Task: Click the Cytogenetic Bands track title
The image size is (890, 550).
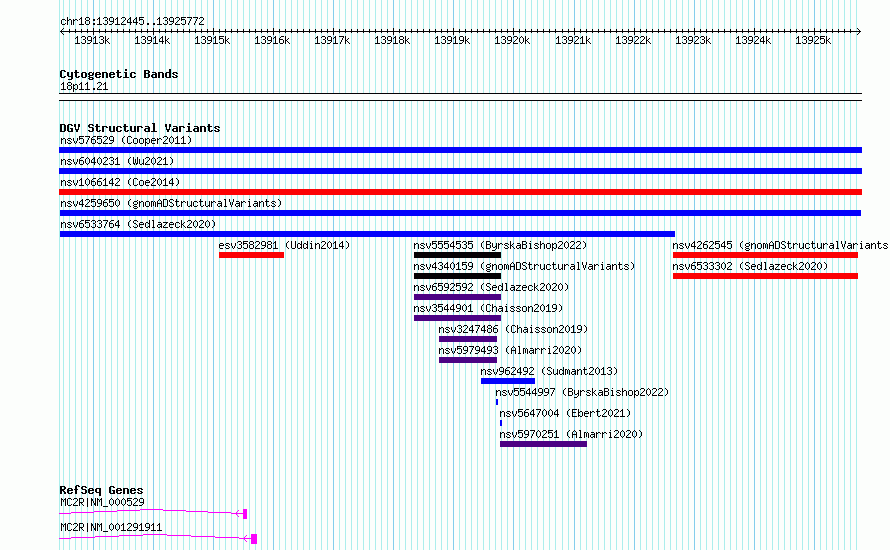Action: [119, 74]
